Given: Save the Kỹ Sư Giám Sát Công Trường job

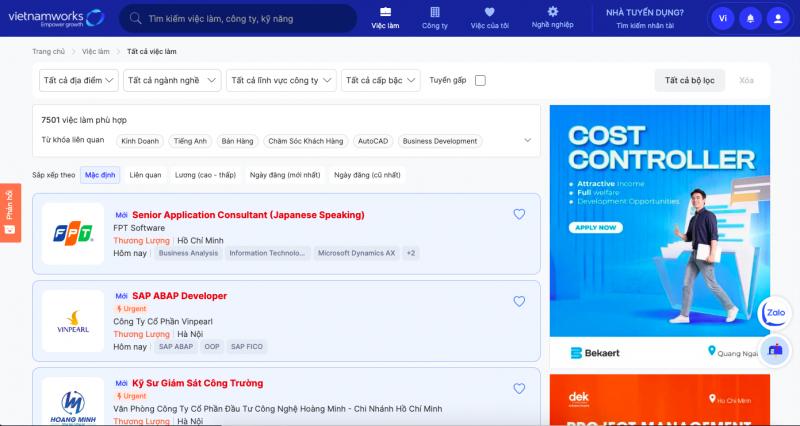Looking at the screenshot, I should (x=519, y=389).
